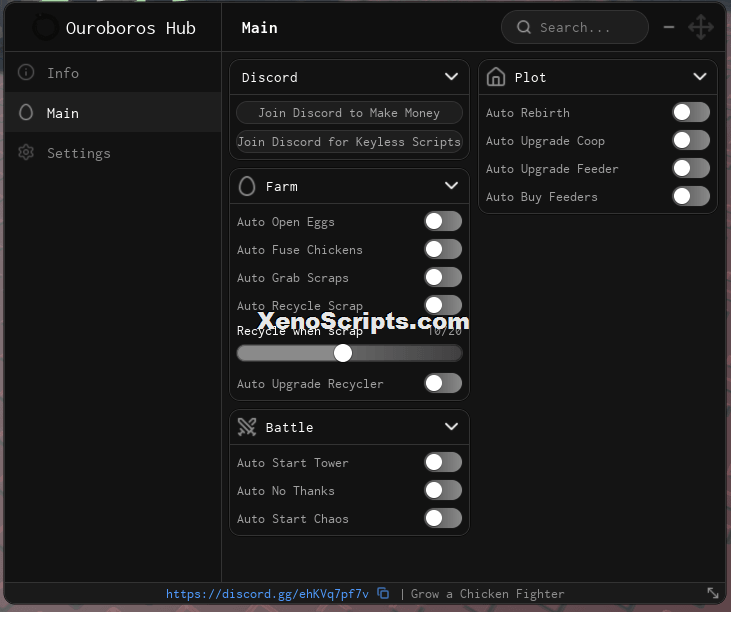Click the crossed swords Battle icon
731x642 pixels.
pos(247,427)
